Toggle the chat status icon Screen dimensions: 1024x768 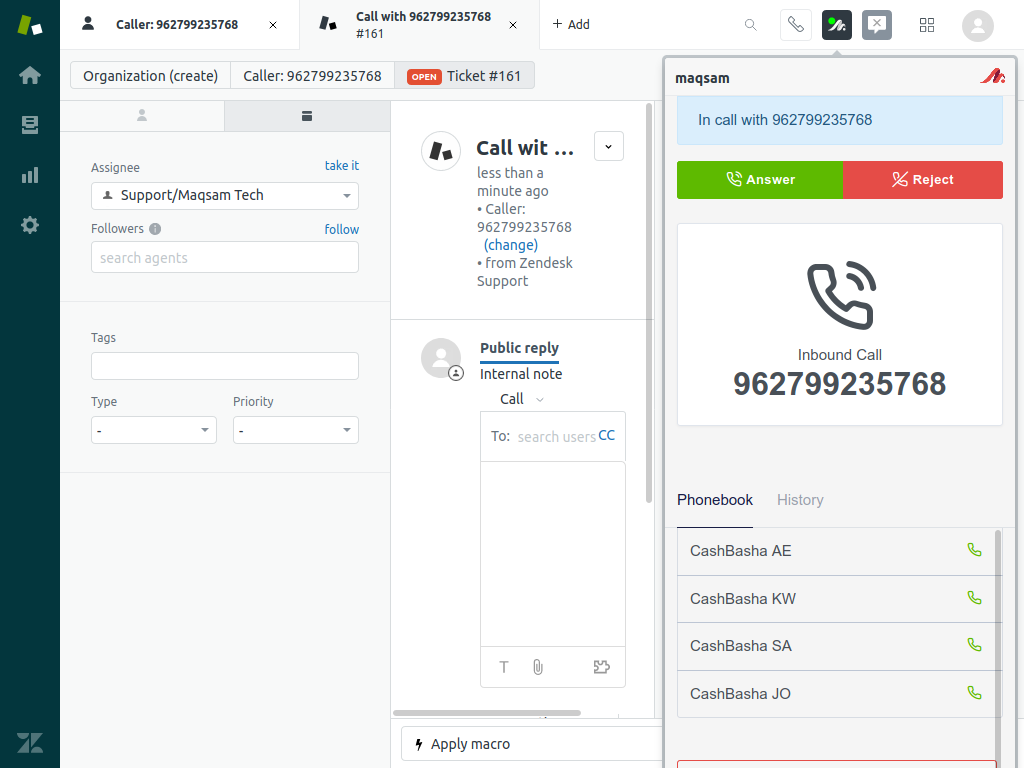click(877, 25)
